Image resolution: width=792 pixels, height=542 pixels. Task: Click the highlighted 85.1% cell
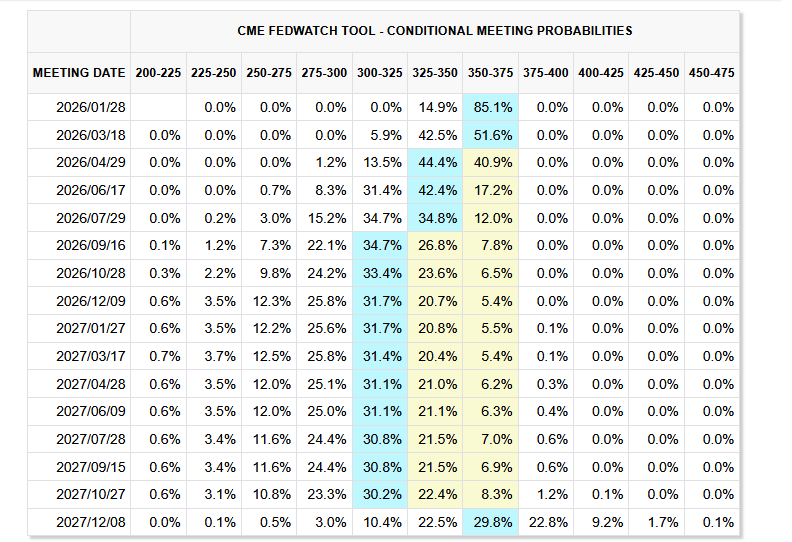pos(491,107)
